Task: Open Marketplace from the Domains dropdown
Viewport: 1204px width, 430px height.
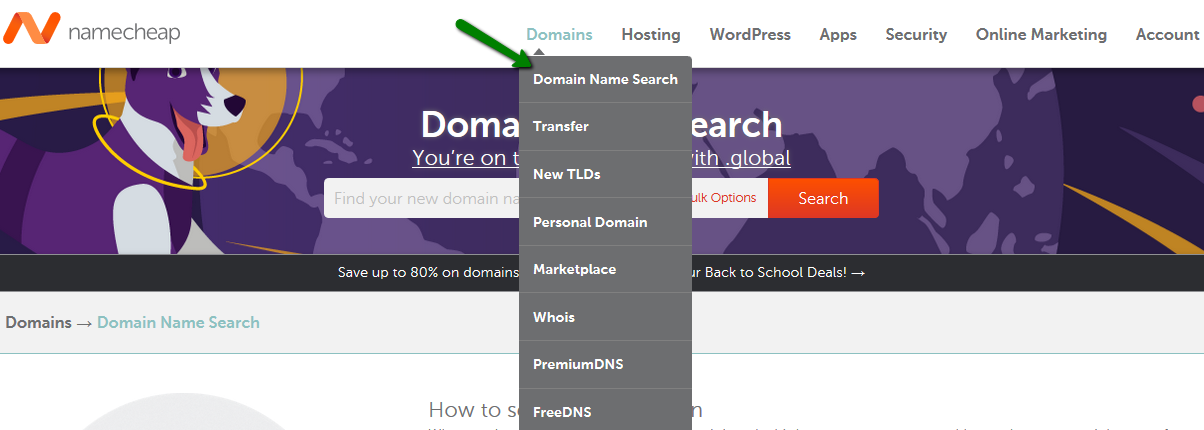Action: (605, 269)
